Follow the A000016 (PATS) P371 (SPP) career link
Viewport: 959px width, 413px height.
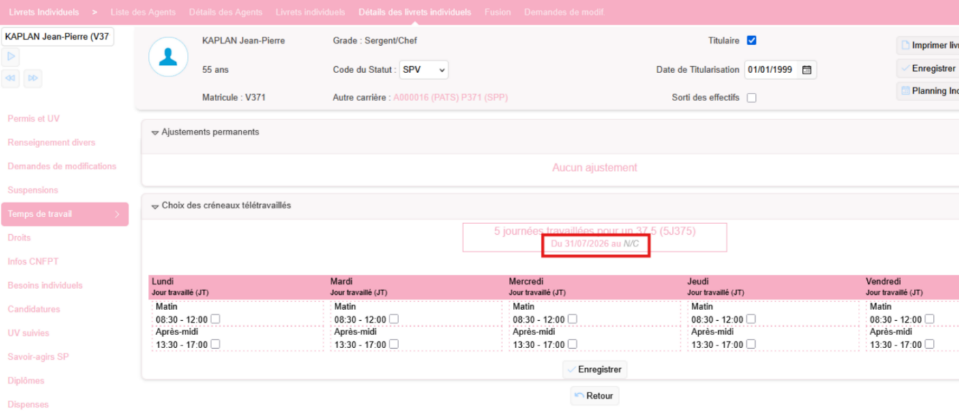tap(451, 97)
